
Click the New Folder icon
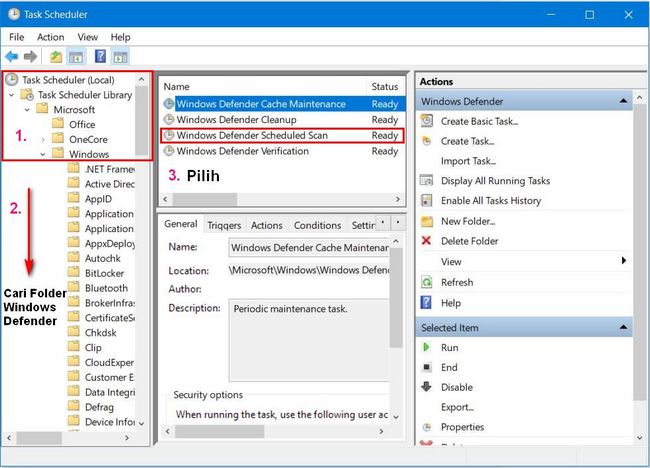pos(427,221)
